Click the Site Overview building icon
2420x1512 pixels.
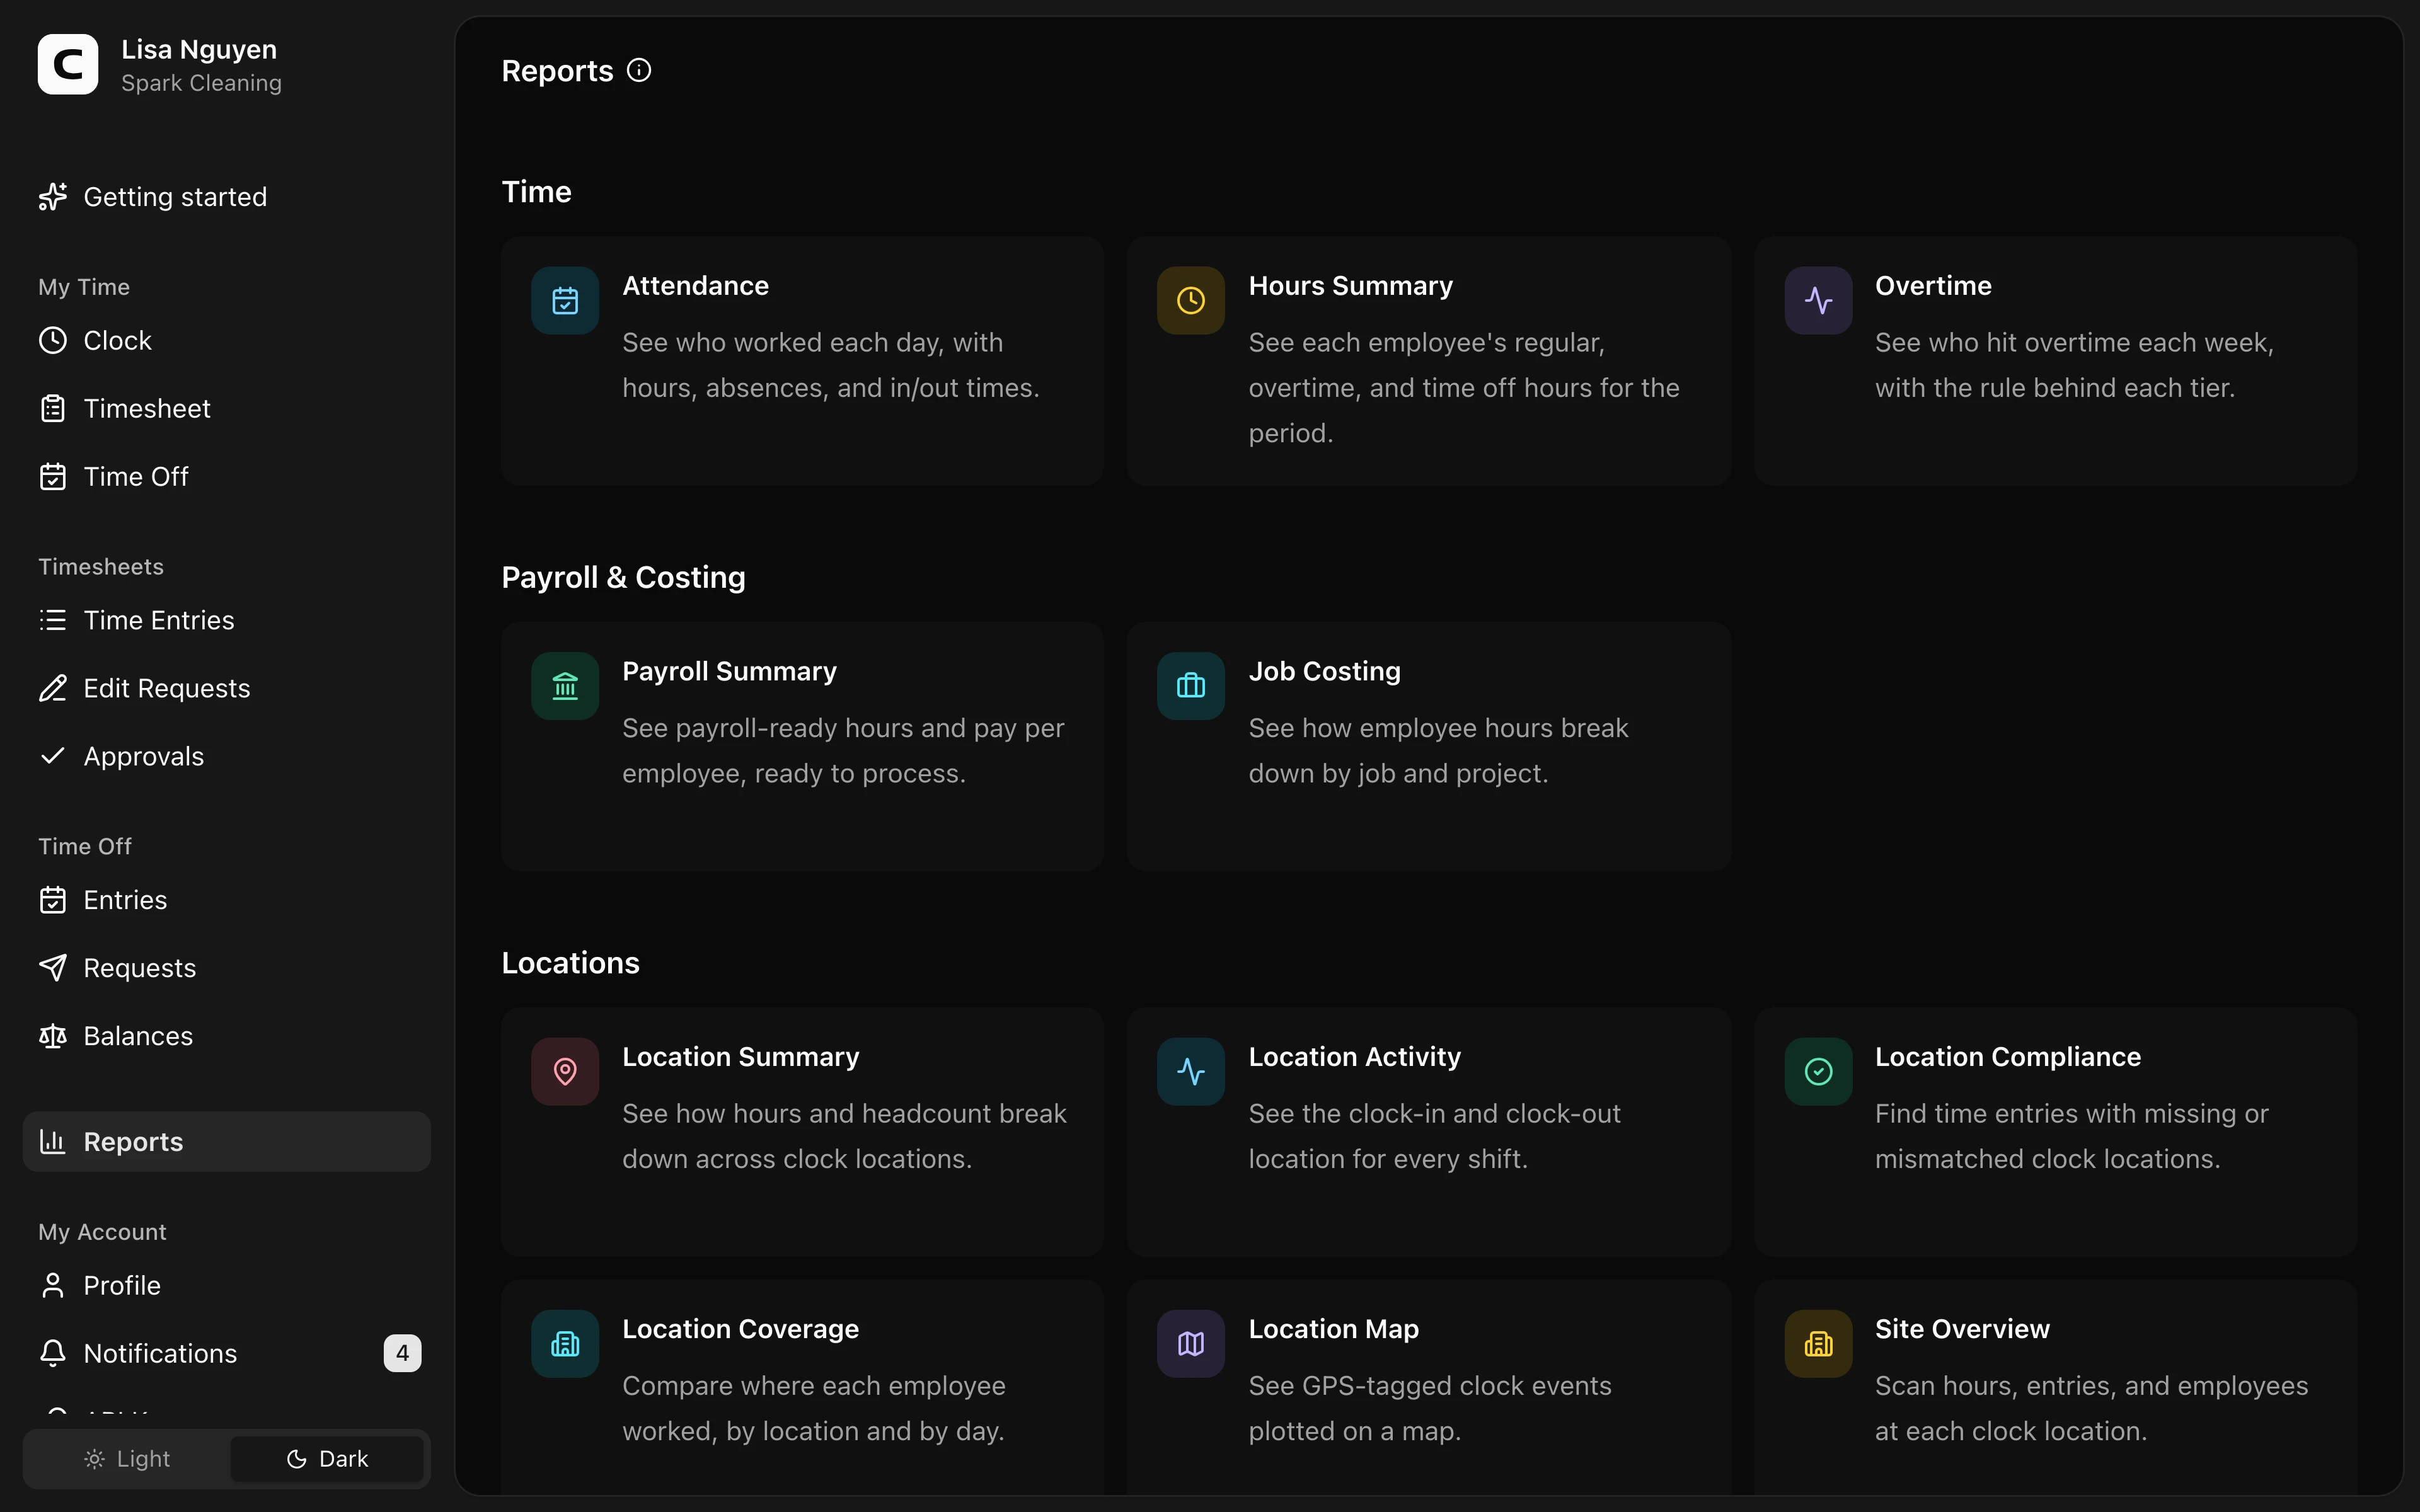click(1818, 1344)
